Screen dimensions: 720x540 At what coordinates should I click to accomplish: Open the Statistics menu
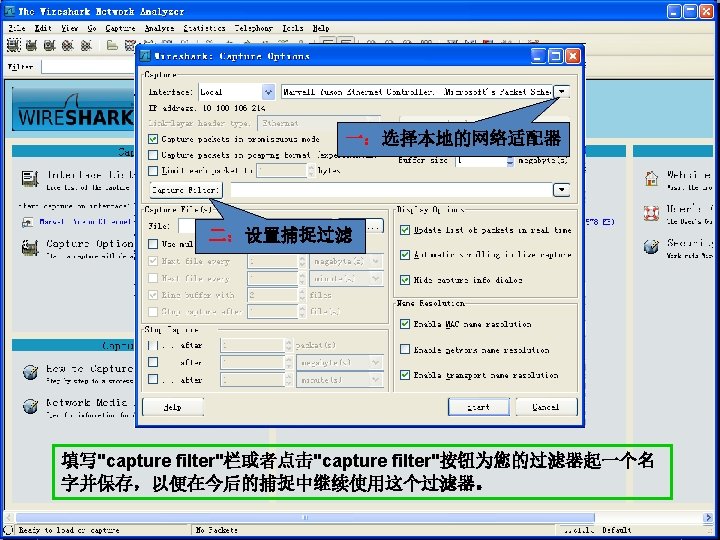(x=204, y=28)
